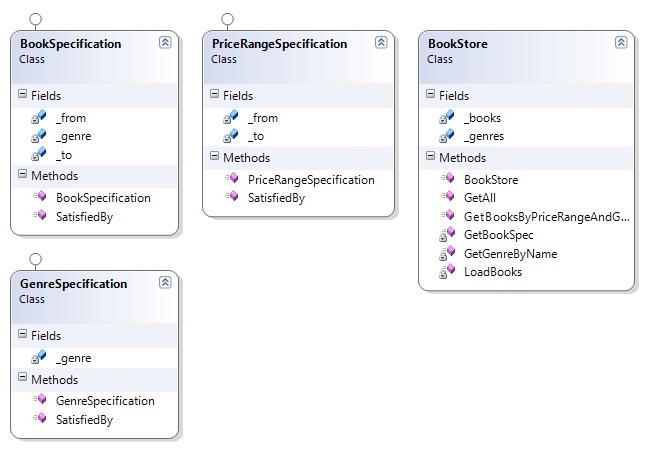Collapse the Methods section in BookSpecification
The width and height of the screenshot is (660, 476).
pos(23,176)
